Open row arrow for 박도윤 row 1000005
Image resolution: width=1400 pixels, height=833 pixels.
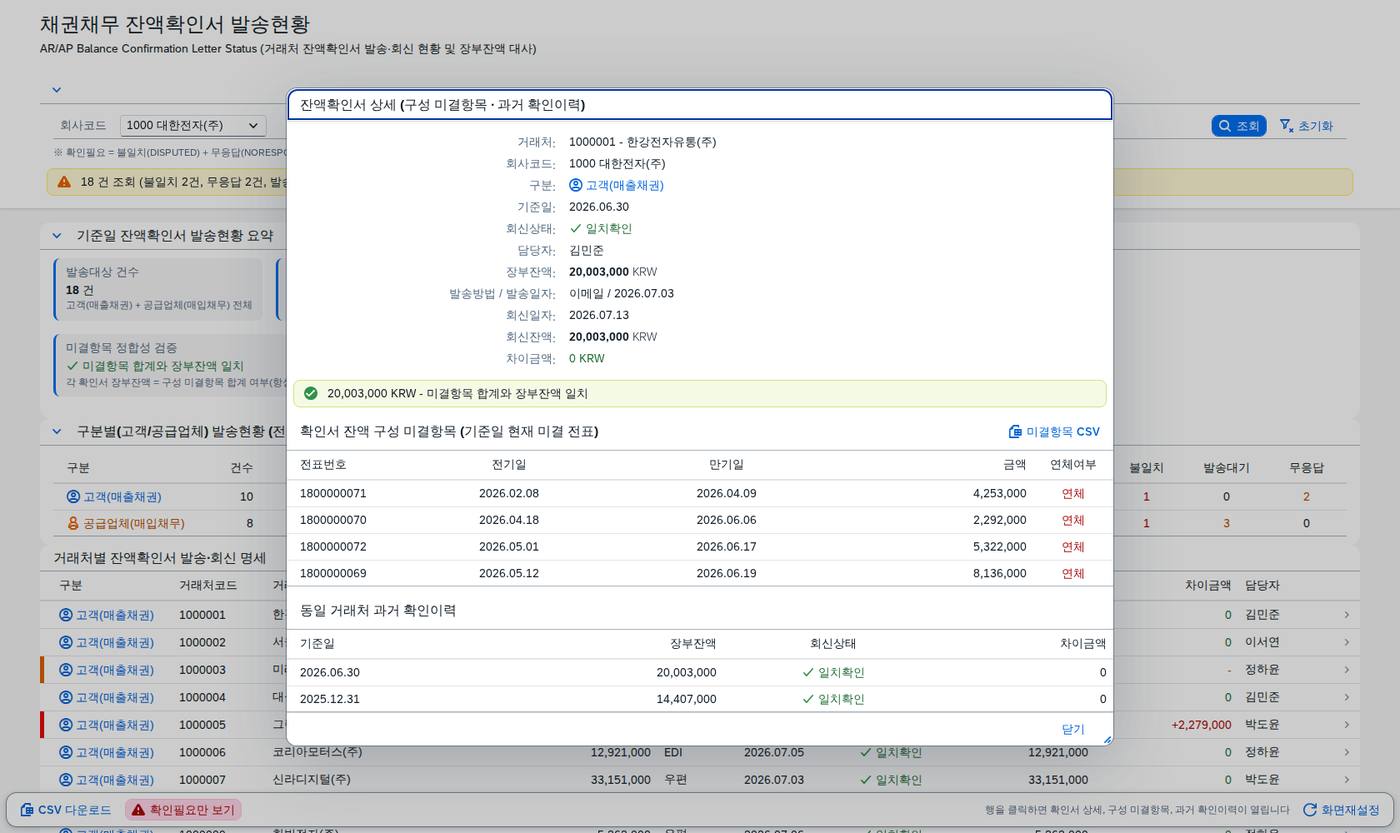(x=1346, y=725)
